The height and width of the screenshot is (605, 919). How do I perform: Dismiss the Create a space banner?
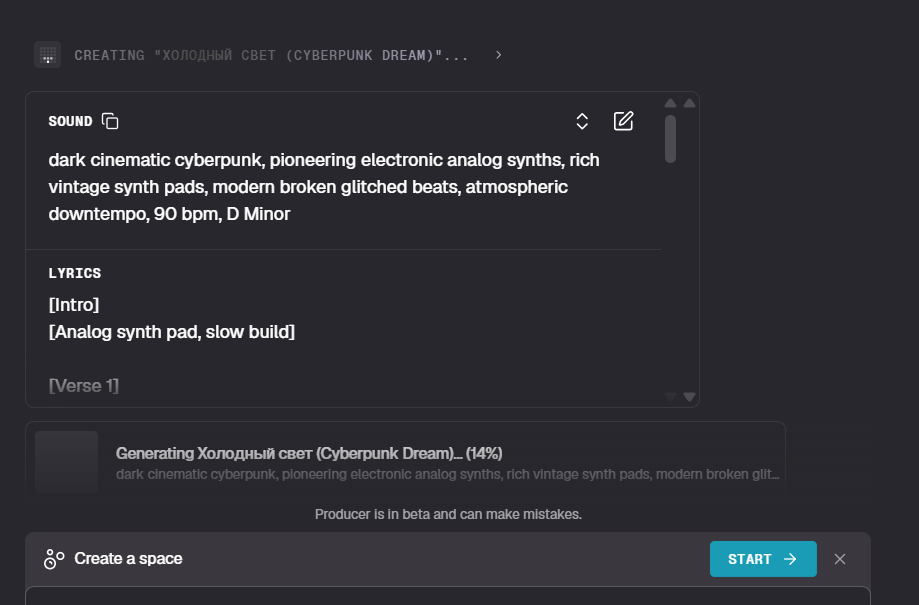tap(840, 559)
